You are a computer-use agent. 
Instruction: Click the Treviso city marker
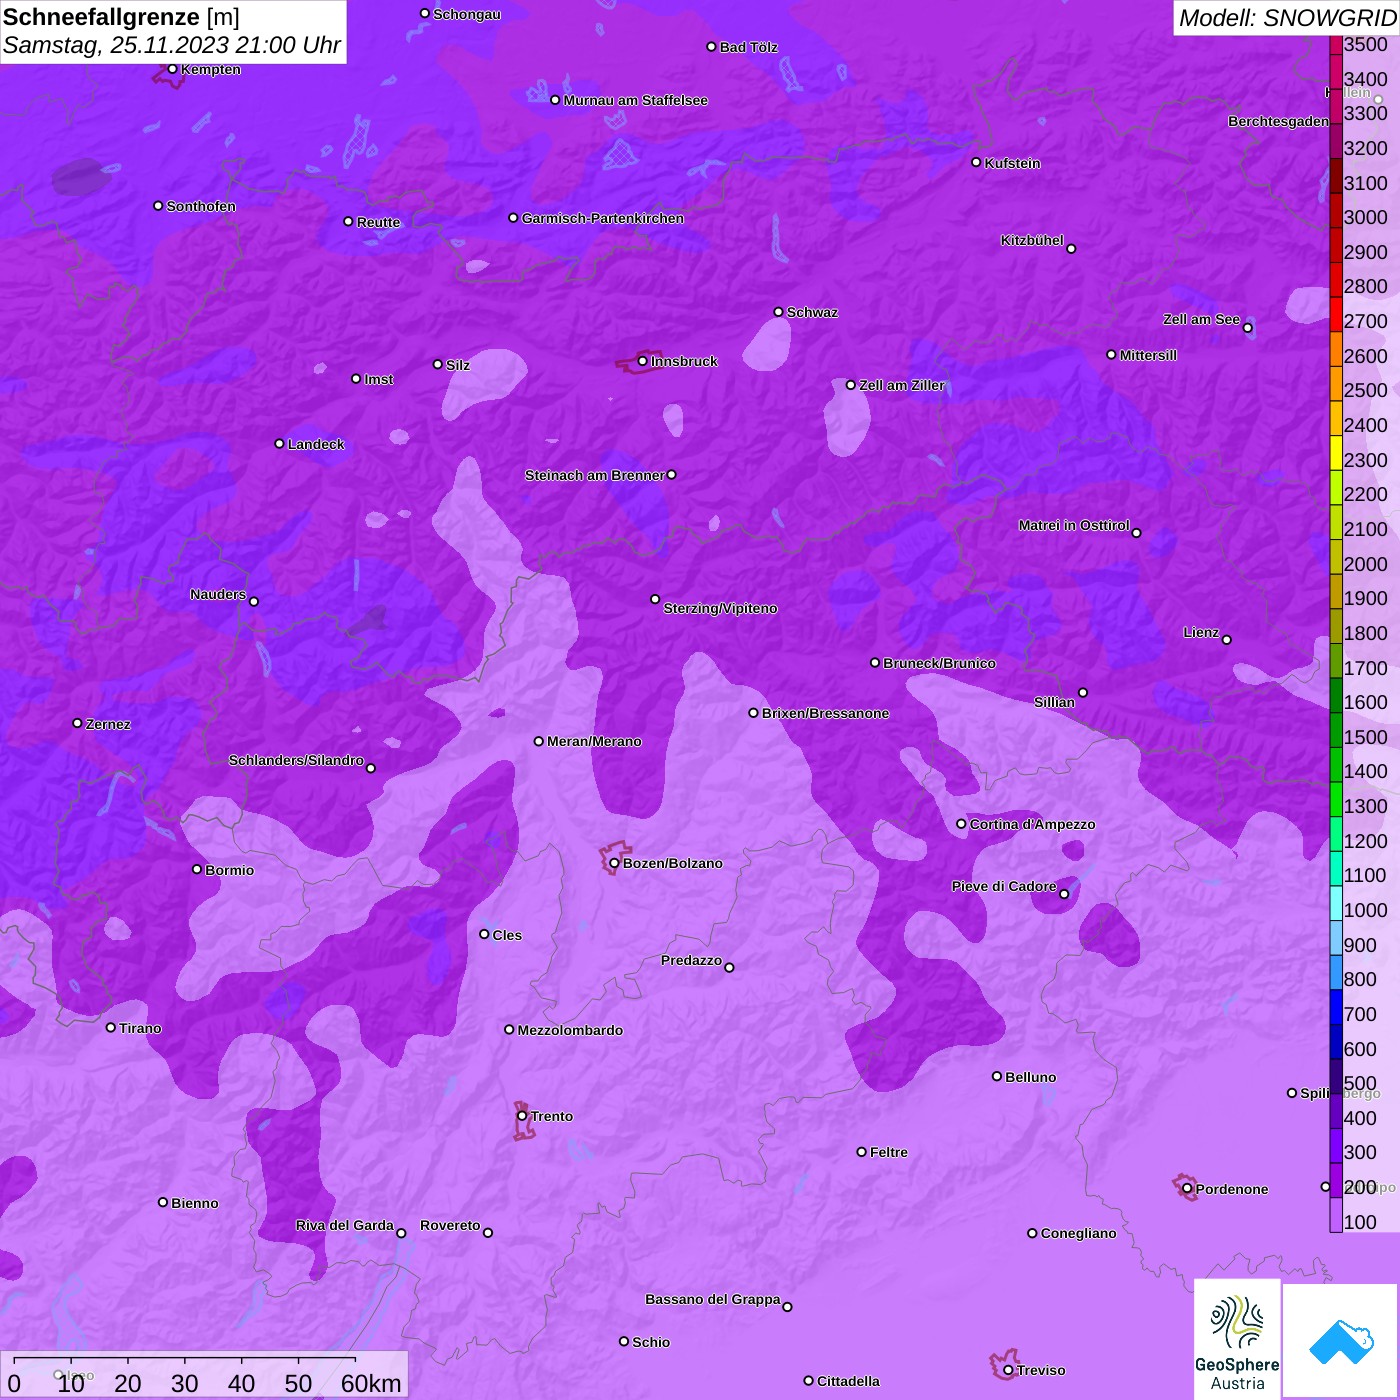[x=1008, y=1370]
